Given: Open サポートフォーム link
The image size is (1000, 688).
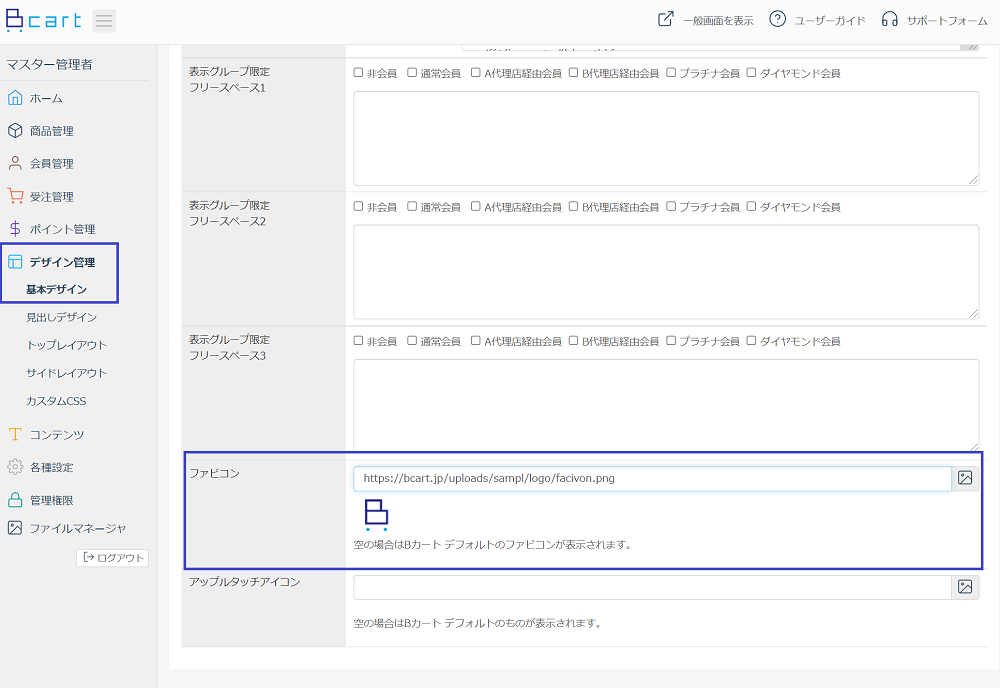Looking at the screenshot, I should (947, 20).
